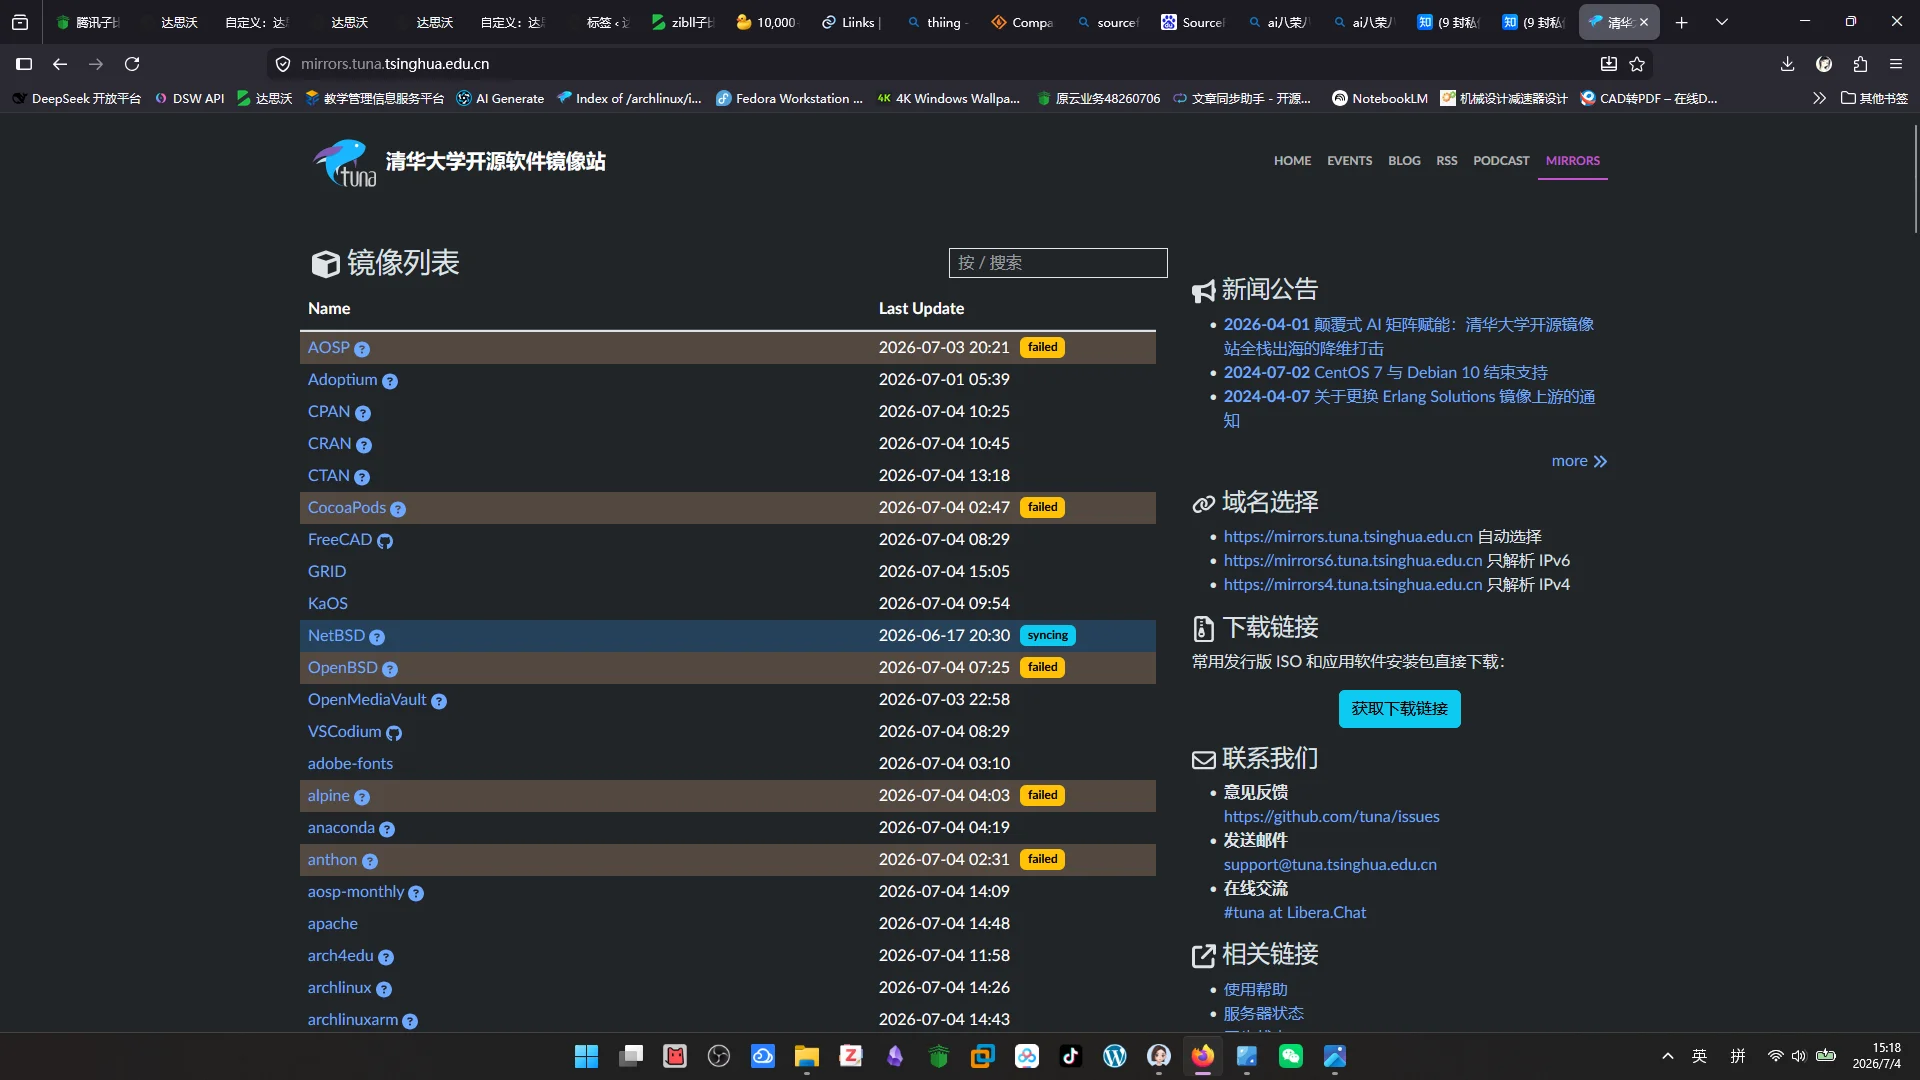
Task: Reload the page with refresh icon
Action: tap(132, 64)
